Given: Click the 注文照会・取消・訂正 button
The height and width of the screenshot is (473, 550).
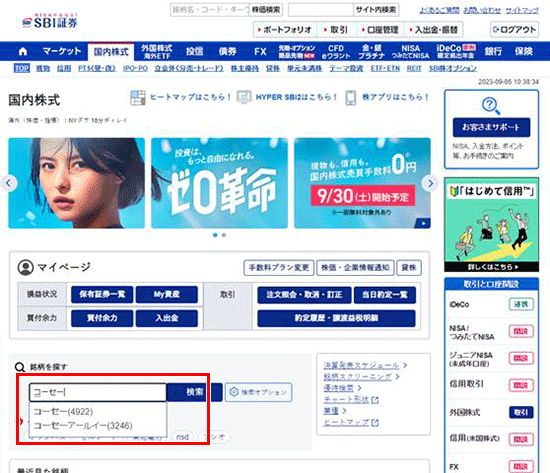Looking at the screenshot, I should click(304, 295).
